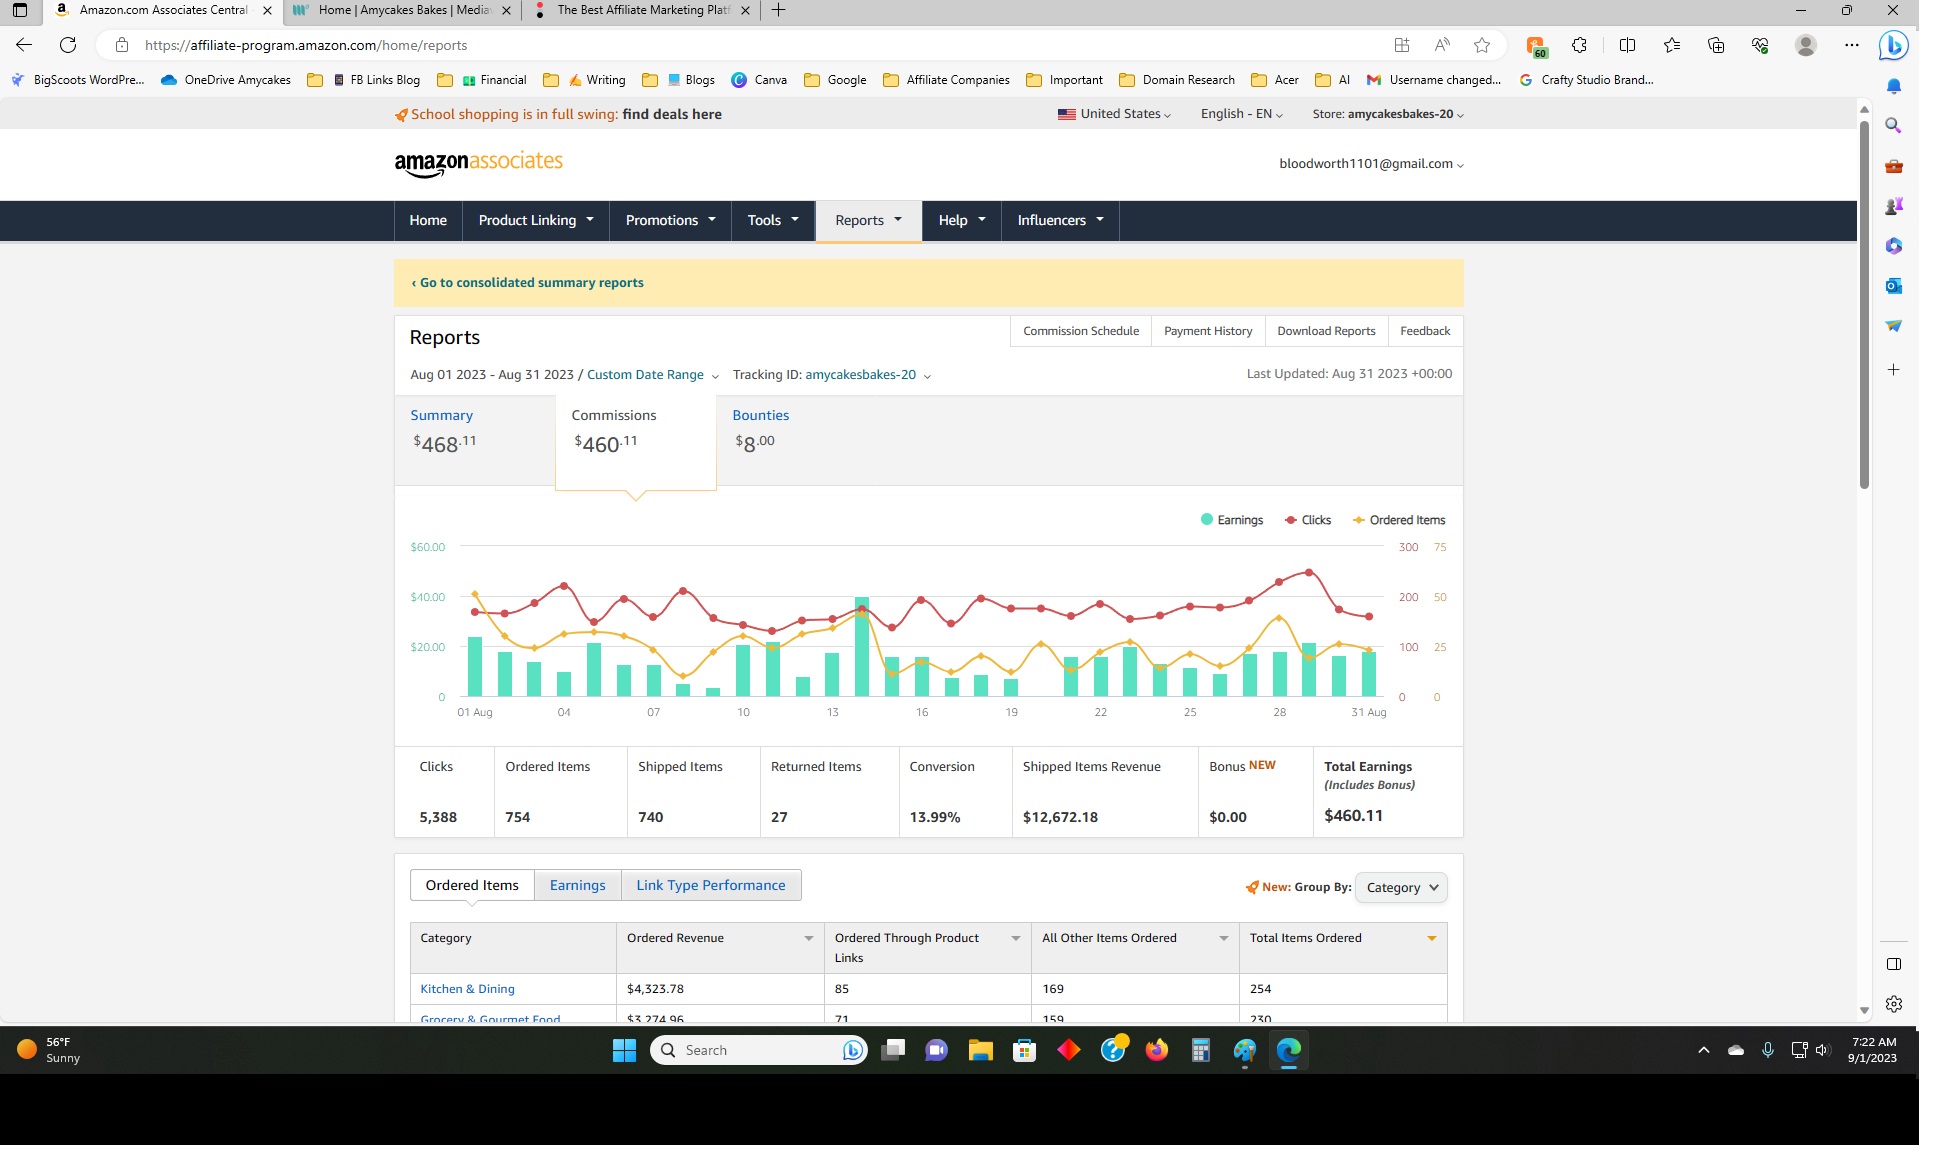The height and width of the screenshot is (1149, 1950).
Task: Open Kitchen & Dining category link
Action: coord(467,990)
